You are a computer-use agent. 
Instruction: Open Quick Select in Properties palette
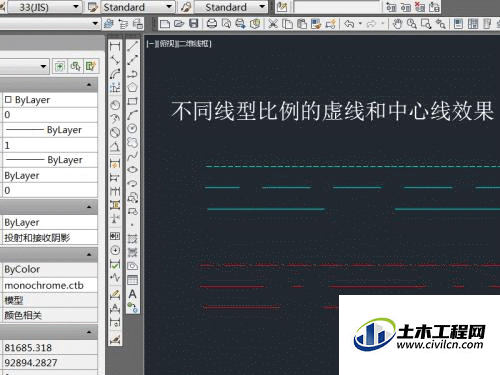tap(91, 66)
